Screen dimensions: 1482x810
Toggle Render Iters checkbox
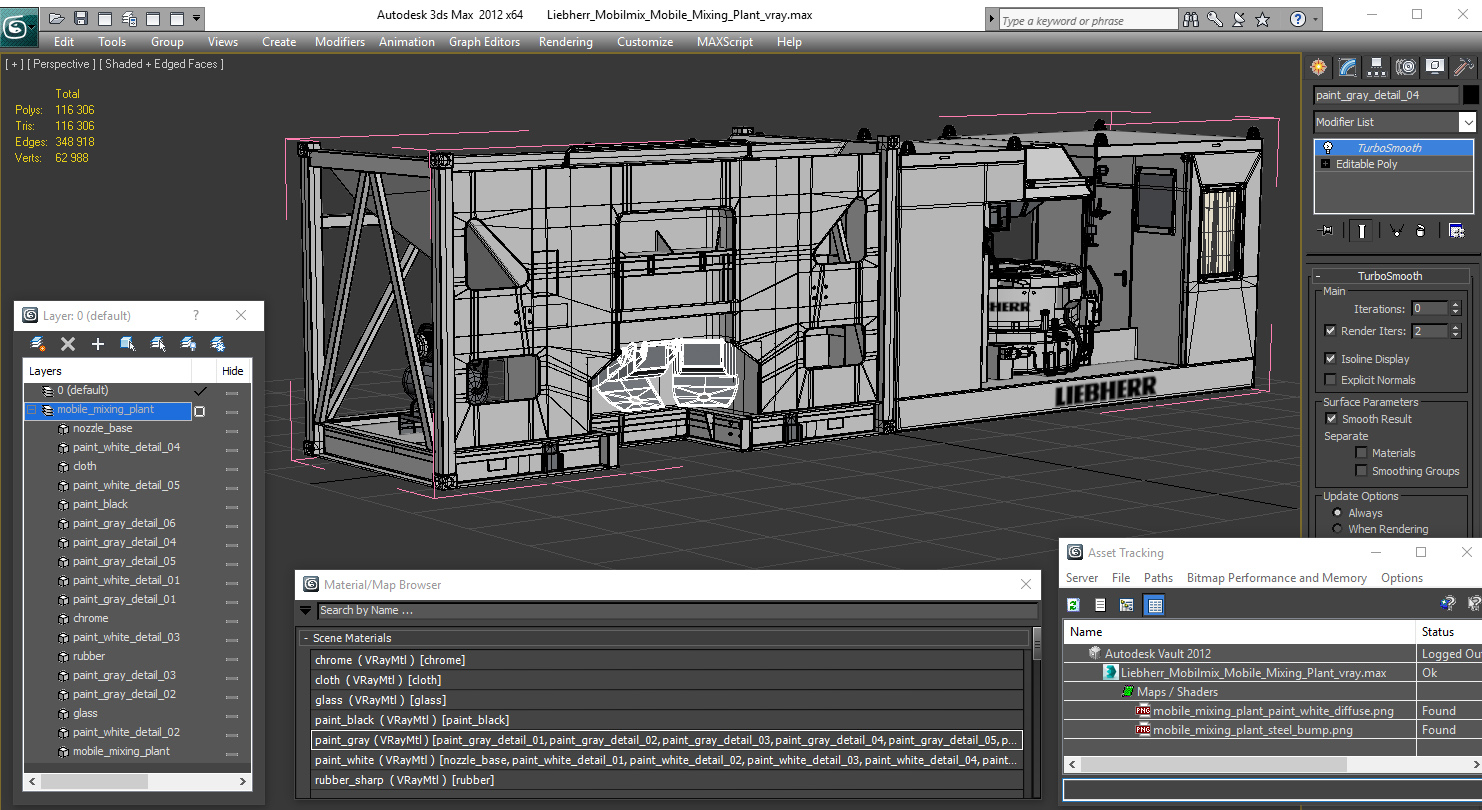point(1330,331)
